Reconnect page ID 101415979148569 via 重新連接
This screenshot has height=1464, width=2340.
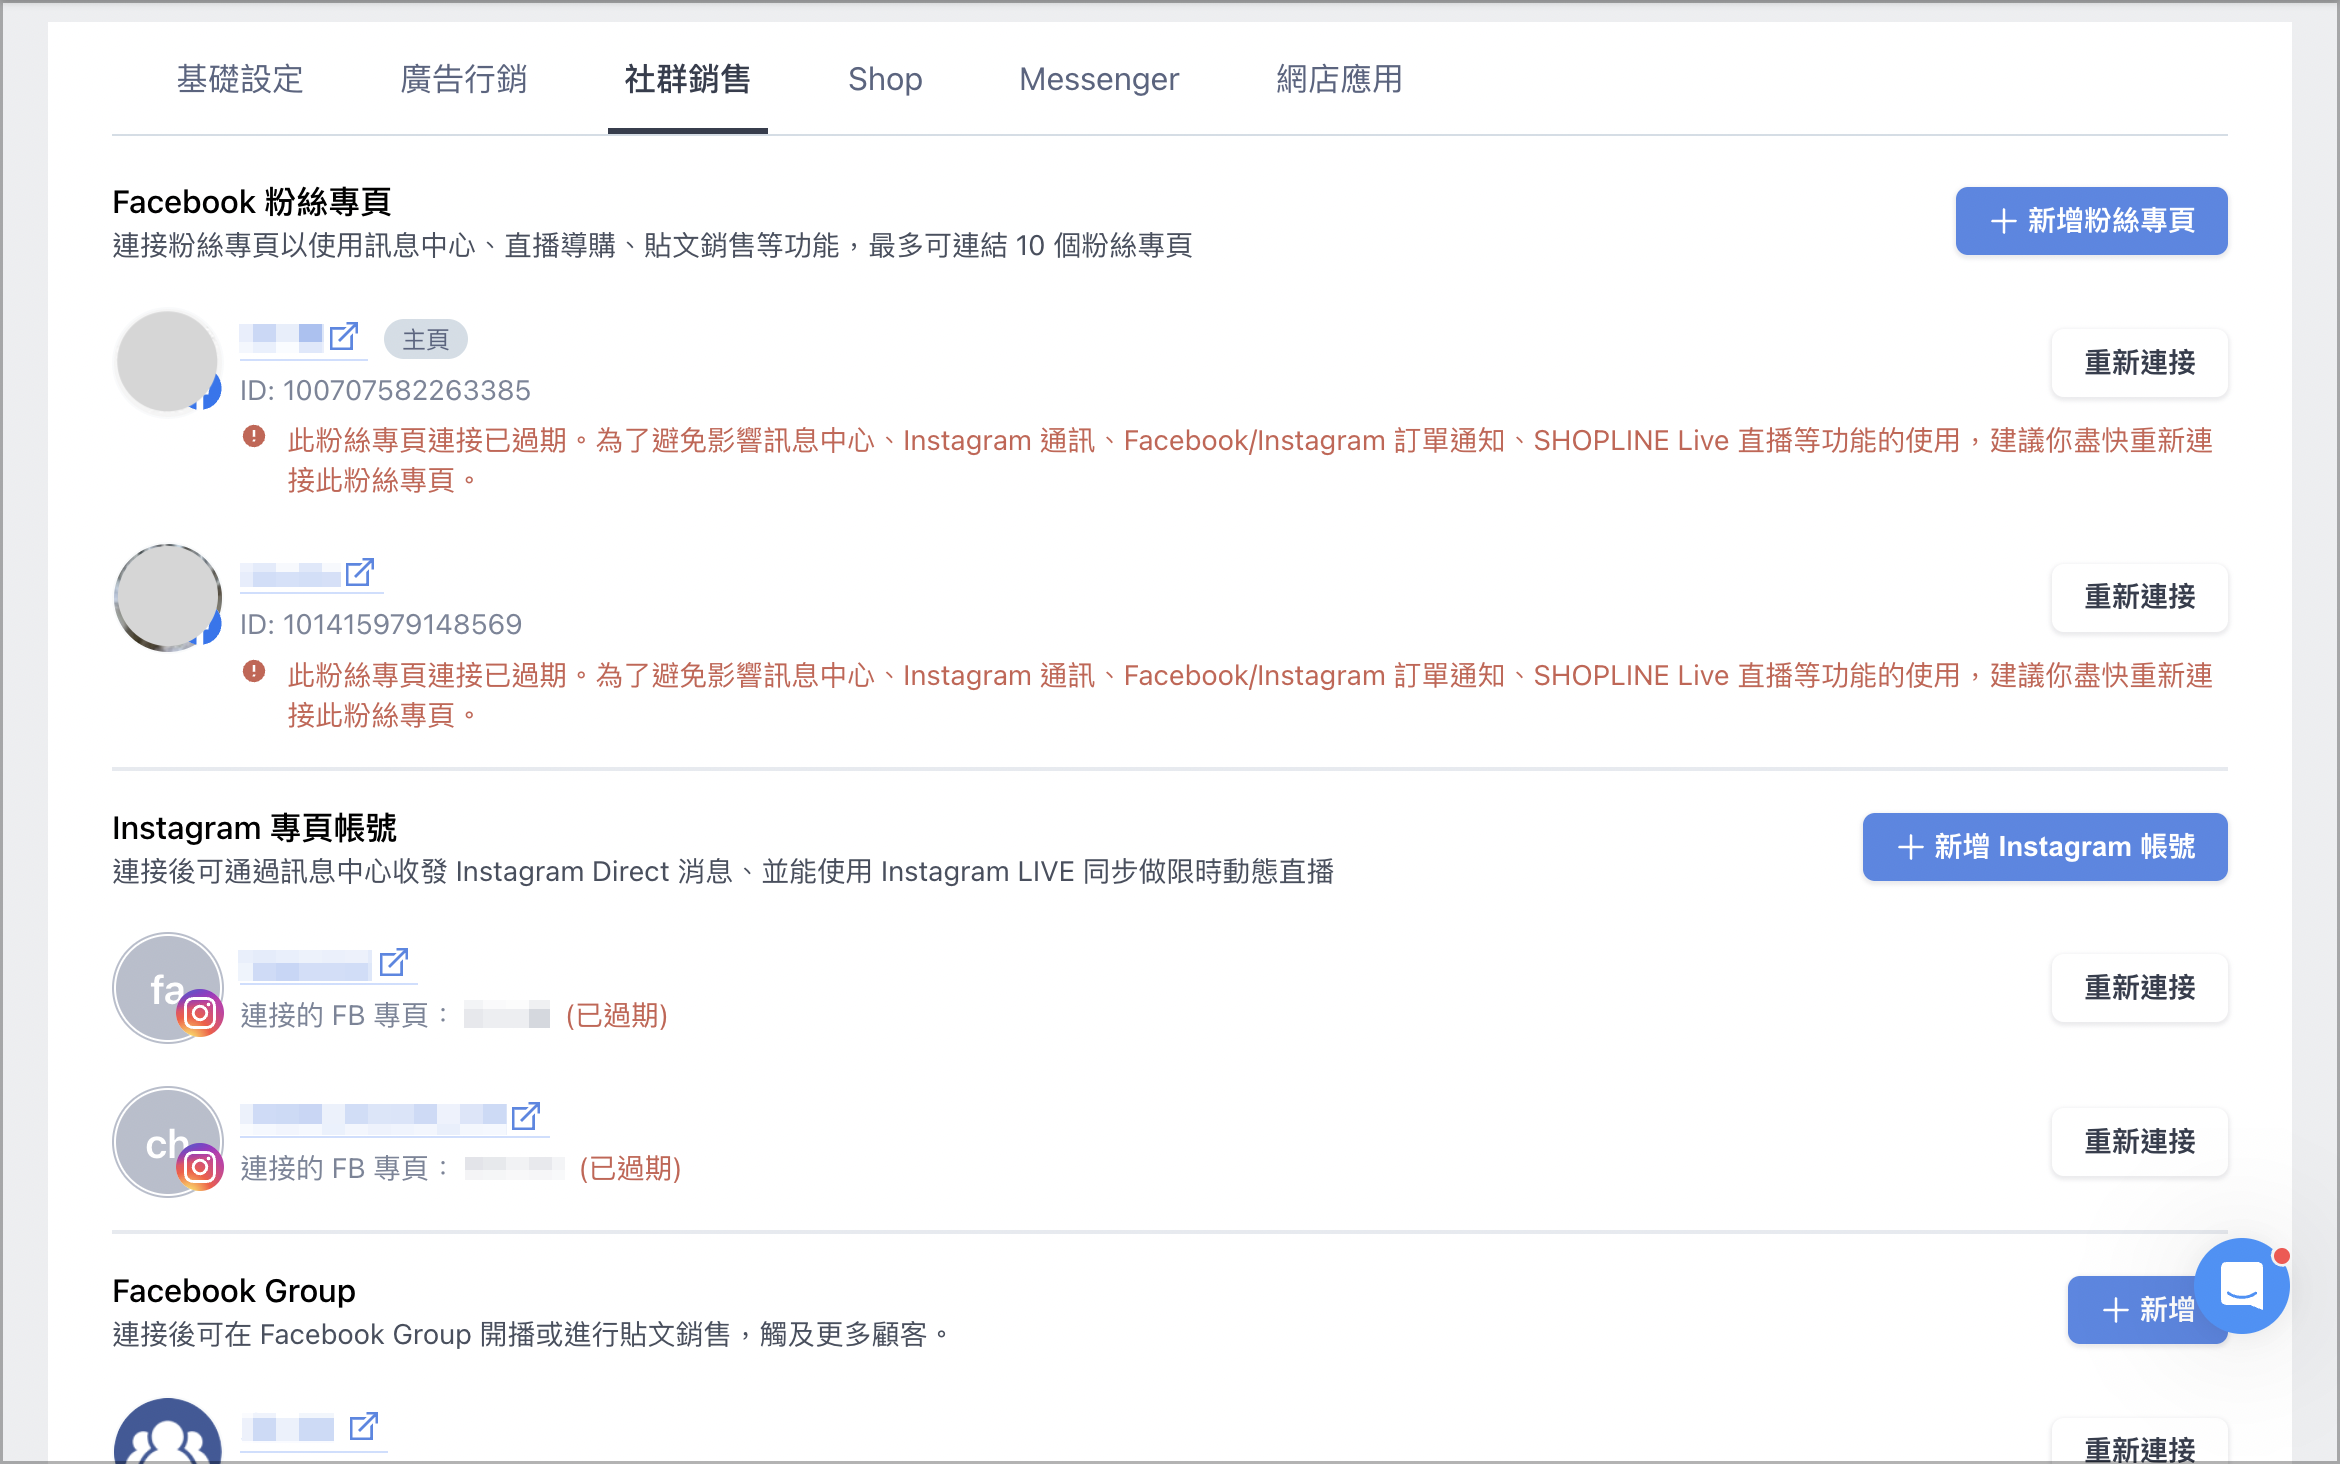(2140, 598)
